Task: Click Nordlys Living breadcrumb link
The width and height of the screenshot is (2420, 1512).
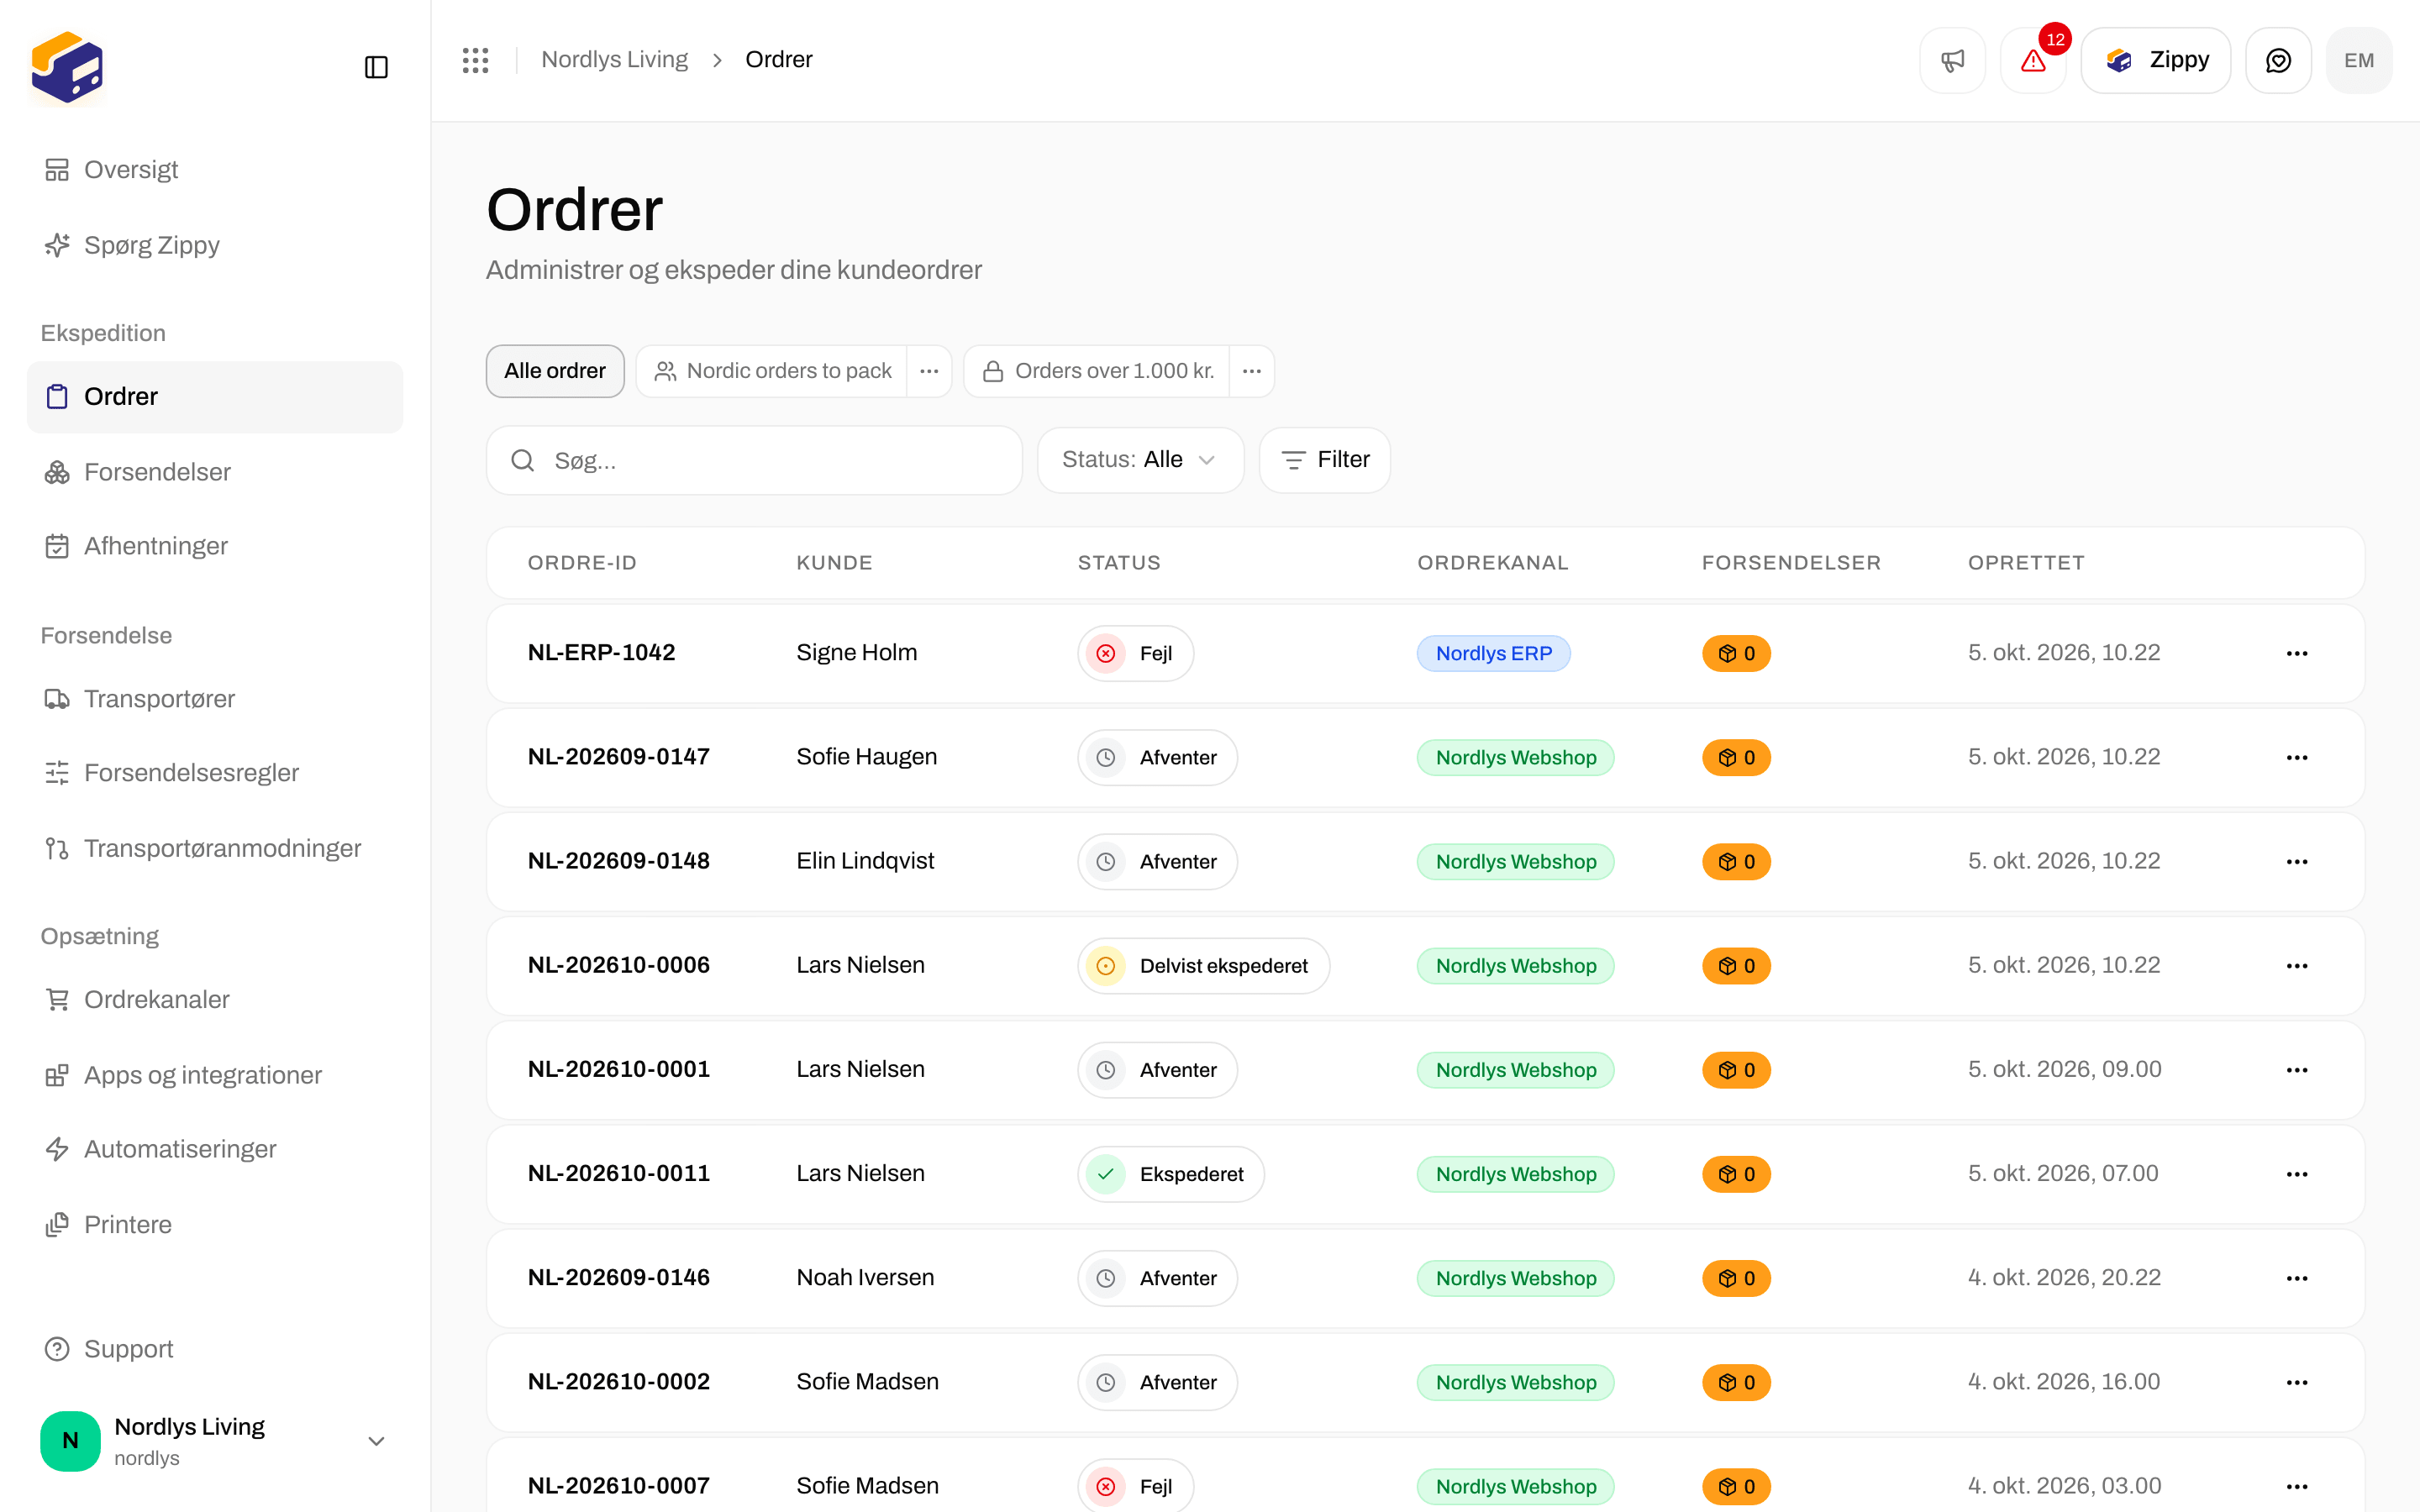Action: (x=614, y=60)
